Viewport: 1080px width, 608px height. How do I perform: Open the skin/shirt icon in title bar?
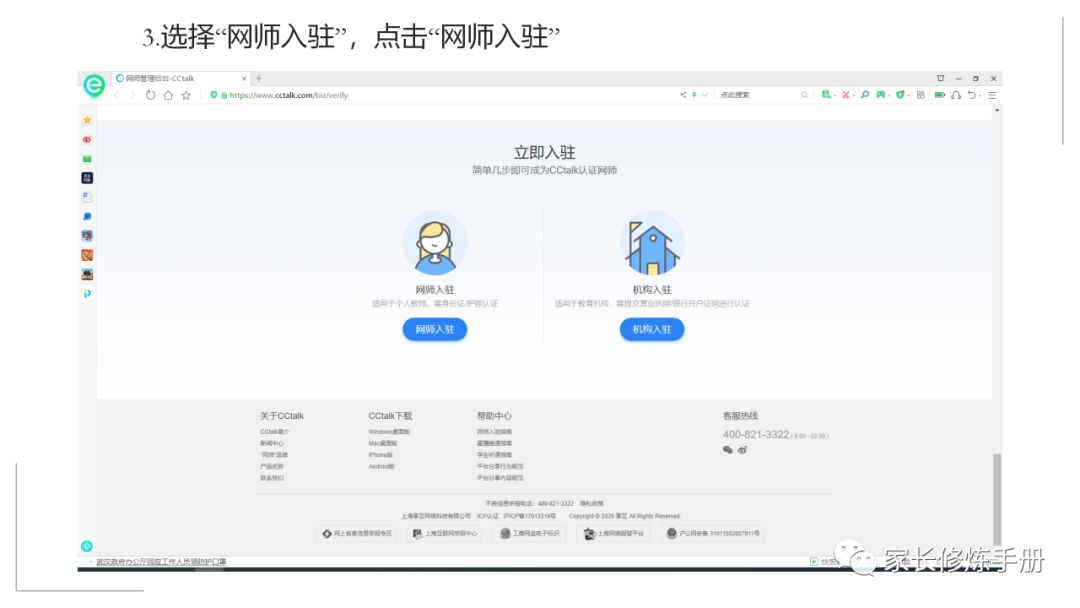[940, 78]
